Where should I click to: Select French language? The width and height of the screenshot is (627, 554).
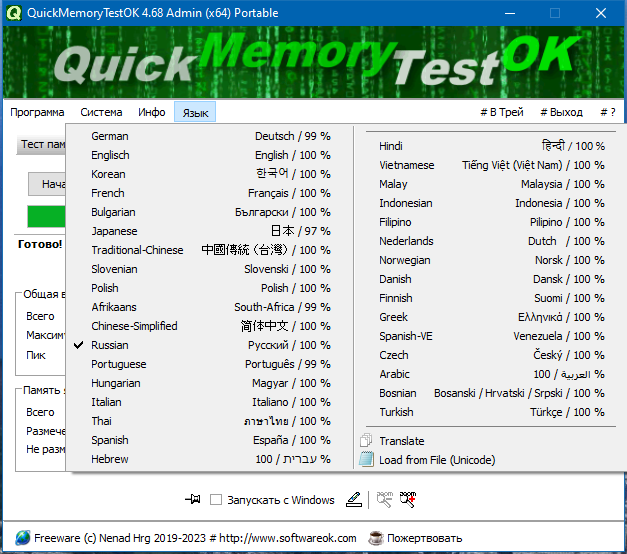click(210, 193)
